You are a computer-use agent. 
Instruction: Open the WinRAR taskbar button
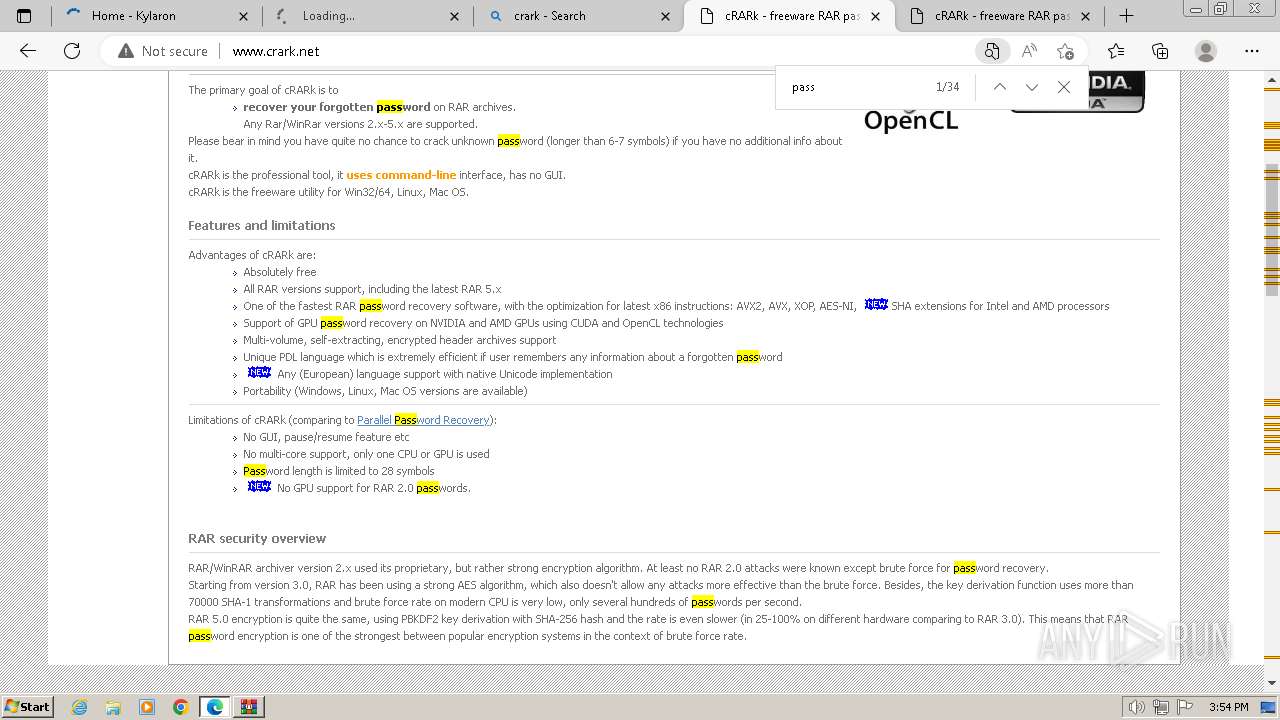249,707
